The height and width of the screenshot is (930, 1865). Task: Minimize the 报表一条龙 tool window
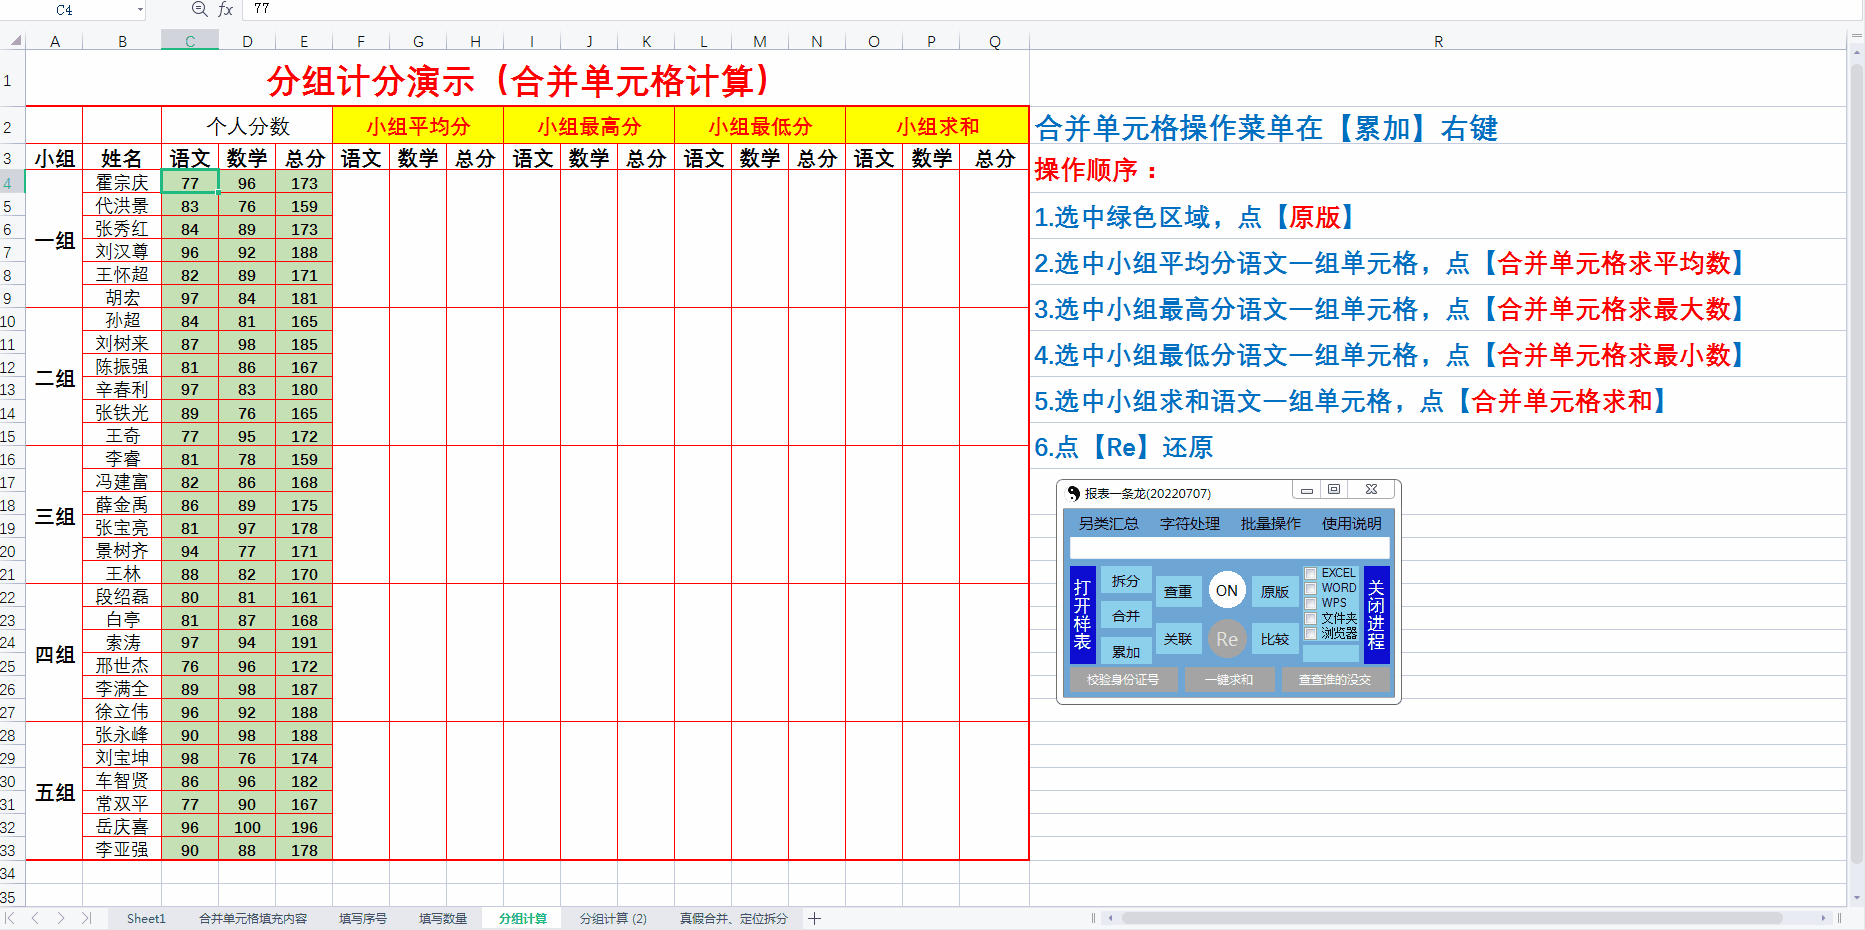[x=1306, y=490]
